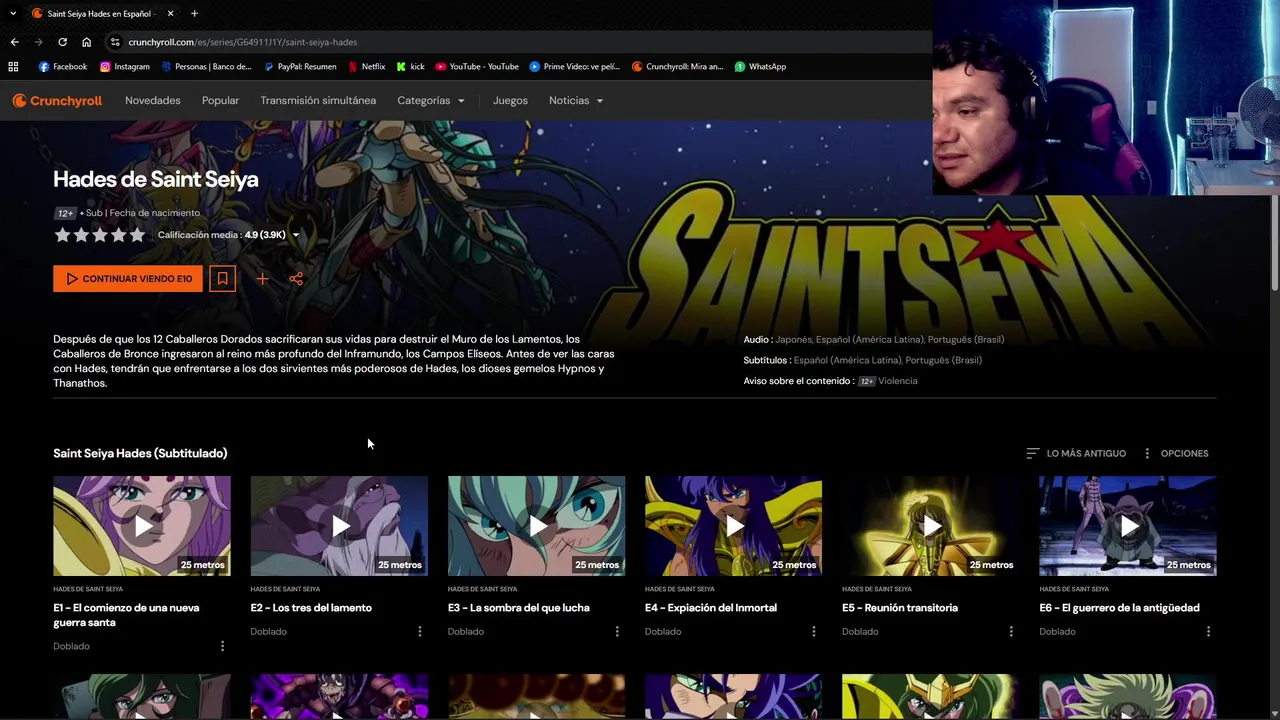Open the Crunchyroll: Mira an... bookmark

(677, 67)
